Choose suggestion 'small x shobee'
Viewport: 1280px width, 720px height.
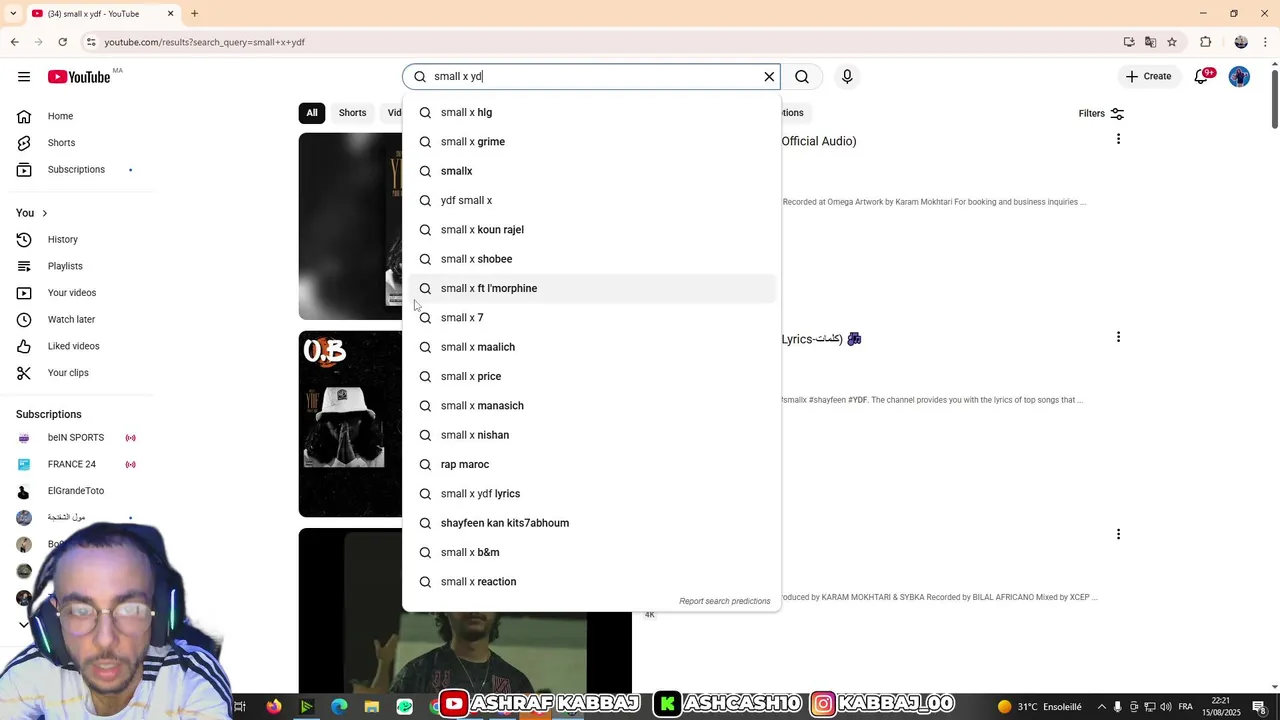[592, 259]
